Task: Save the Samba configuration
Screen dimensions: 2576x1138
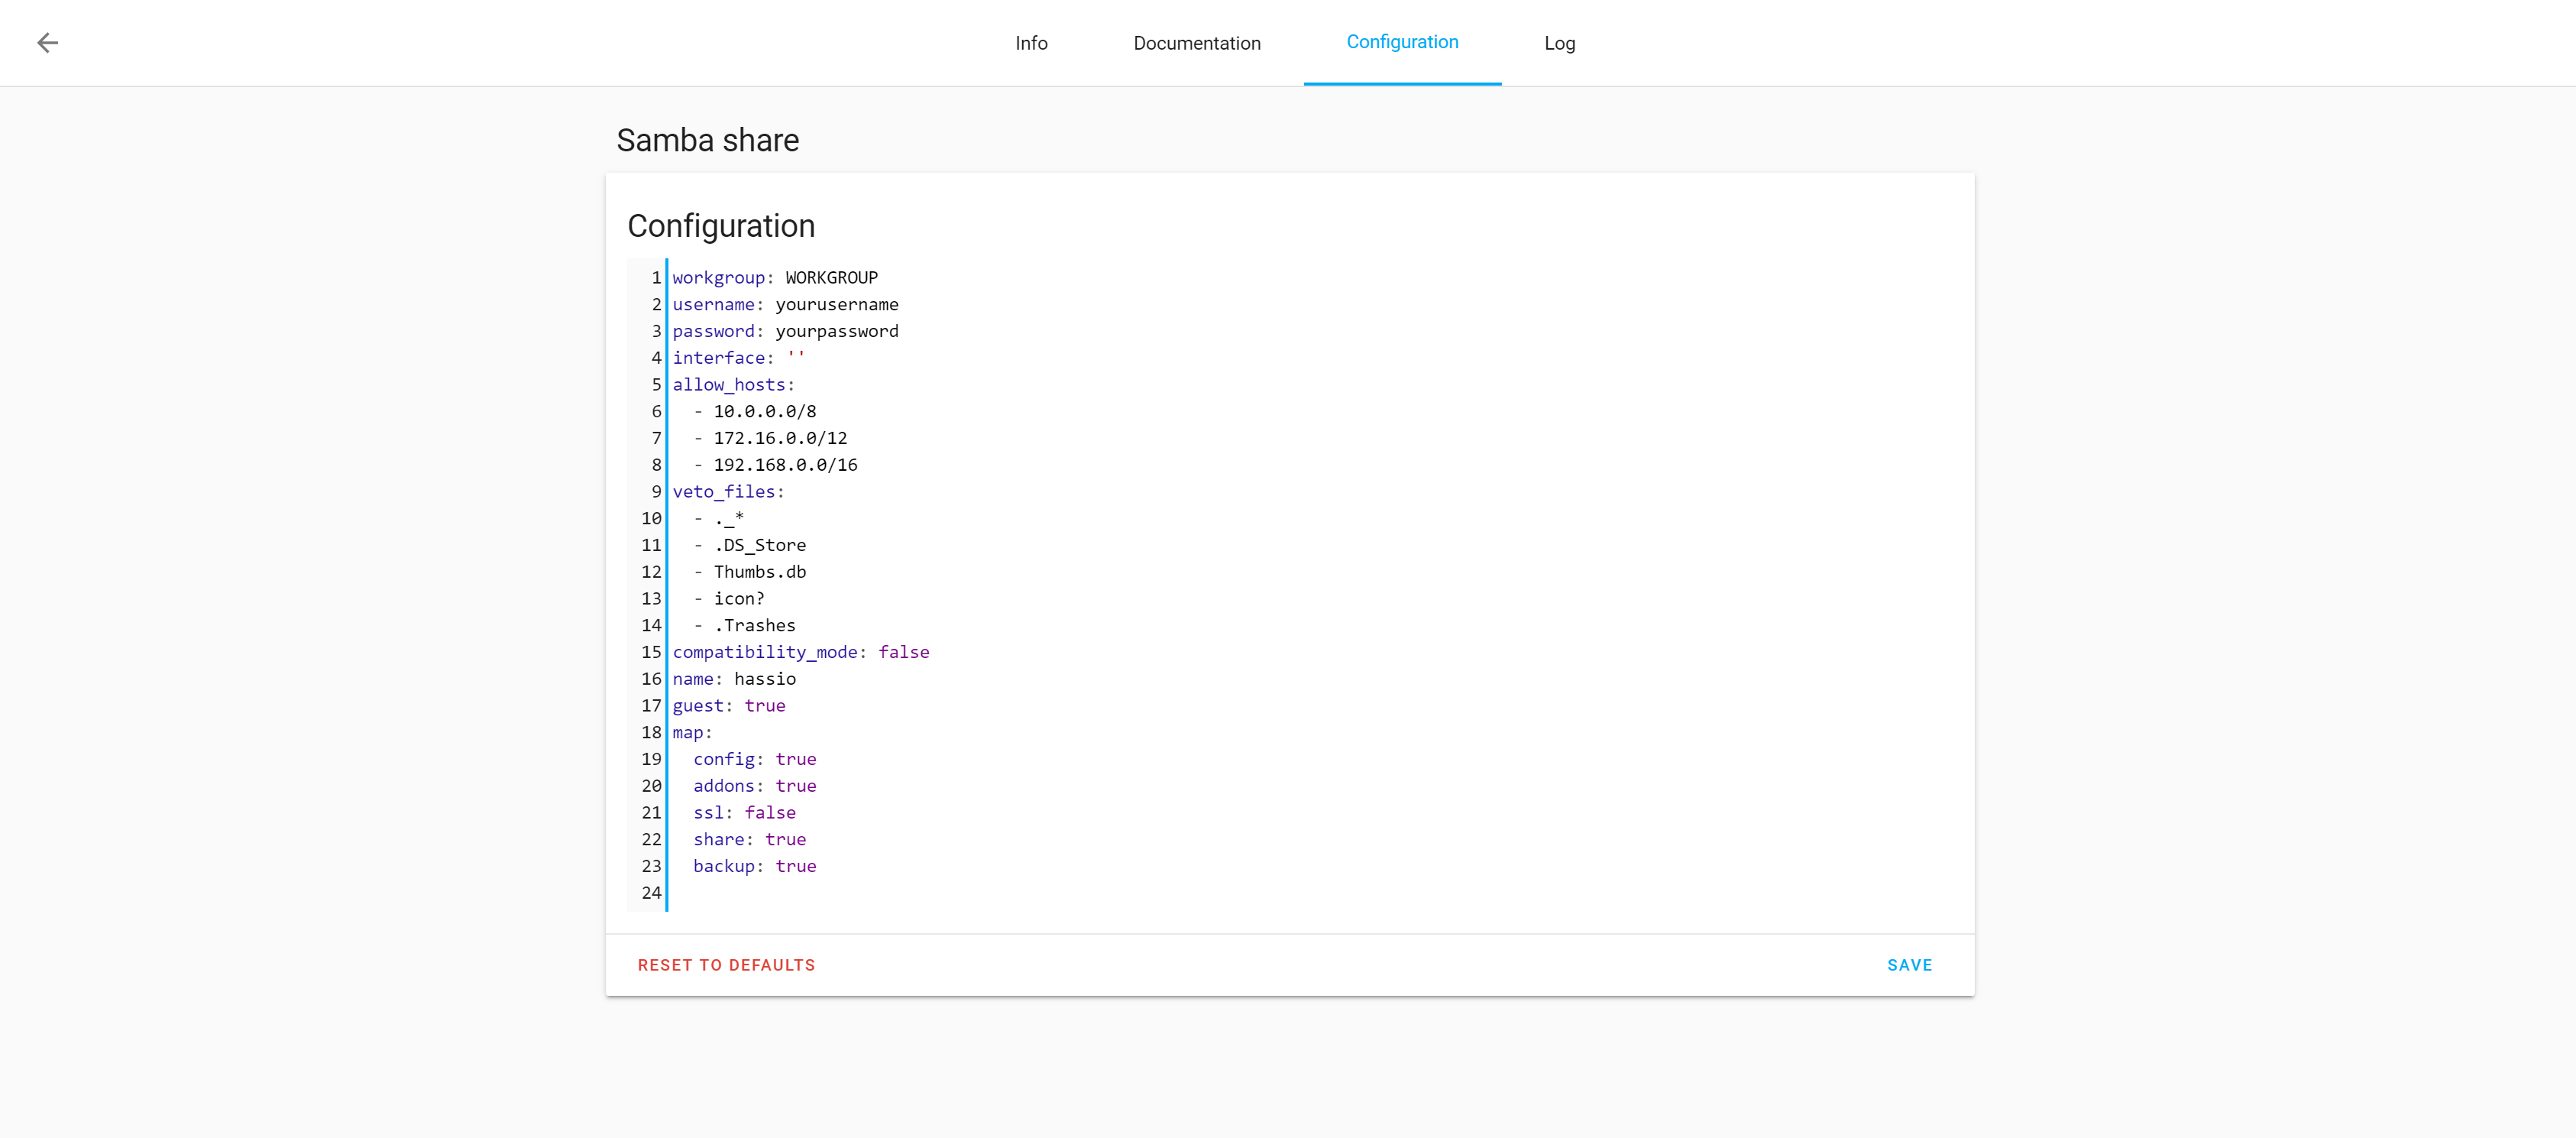Action: pyautogui.click(x=1909, y=965)
